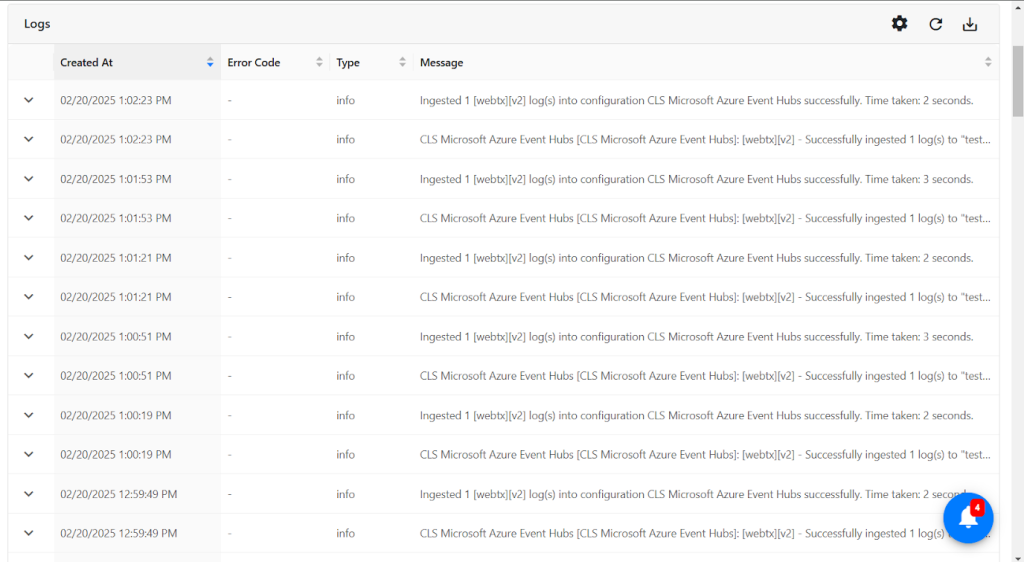
Task: Sort by Type column
Action: (402, 63)
